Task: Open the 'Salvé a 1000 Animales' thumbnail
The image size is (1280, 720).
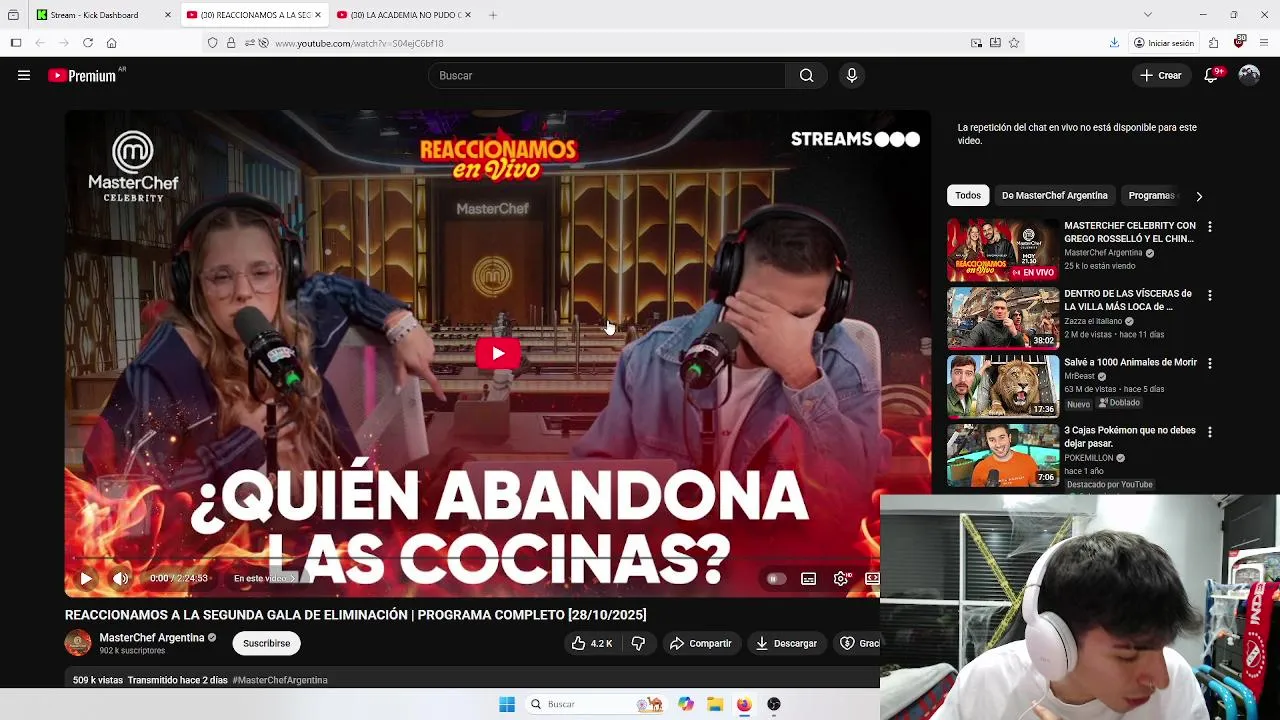Action: tap(1003, 386)
